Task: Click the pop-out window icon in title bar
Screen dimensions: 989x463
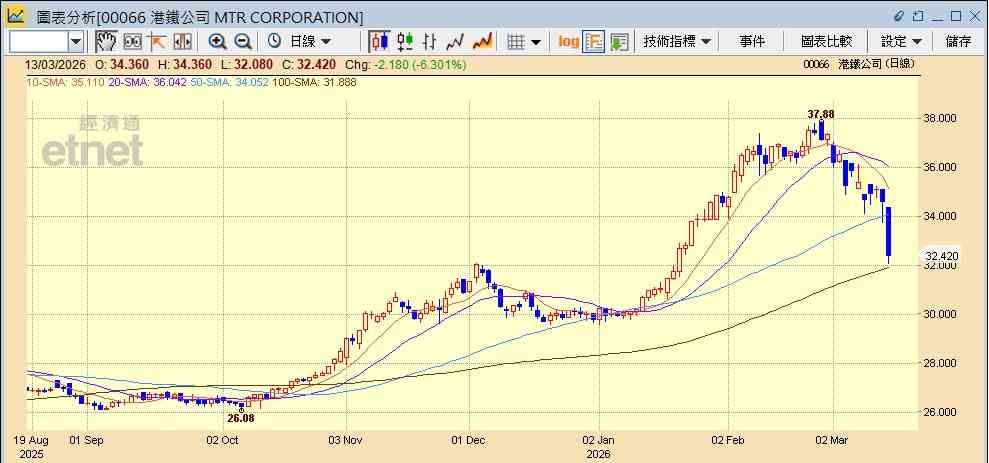Action: pyautogui.click(x=918, y=16)
